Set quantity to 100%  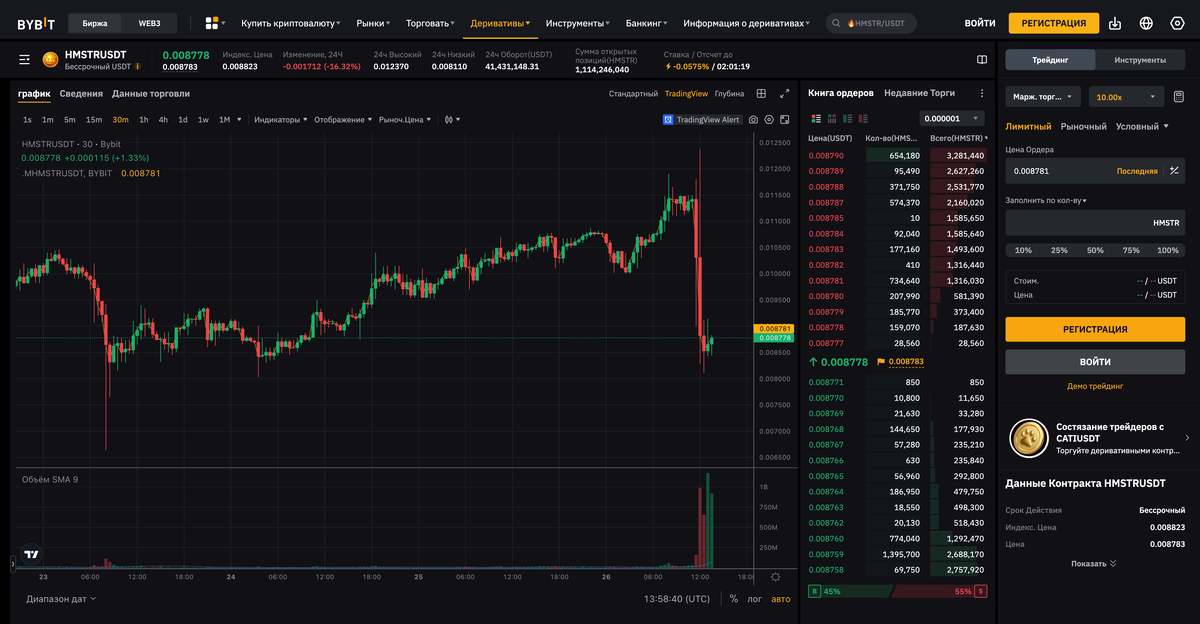(x=1168, y=250)
